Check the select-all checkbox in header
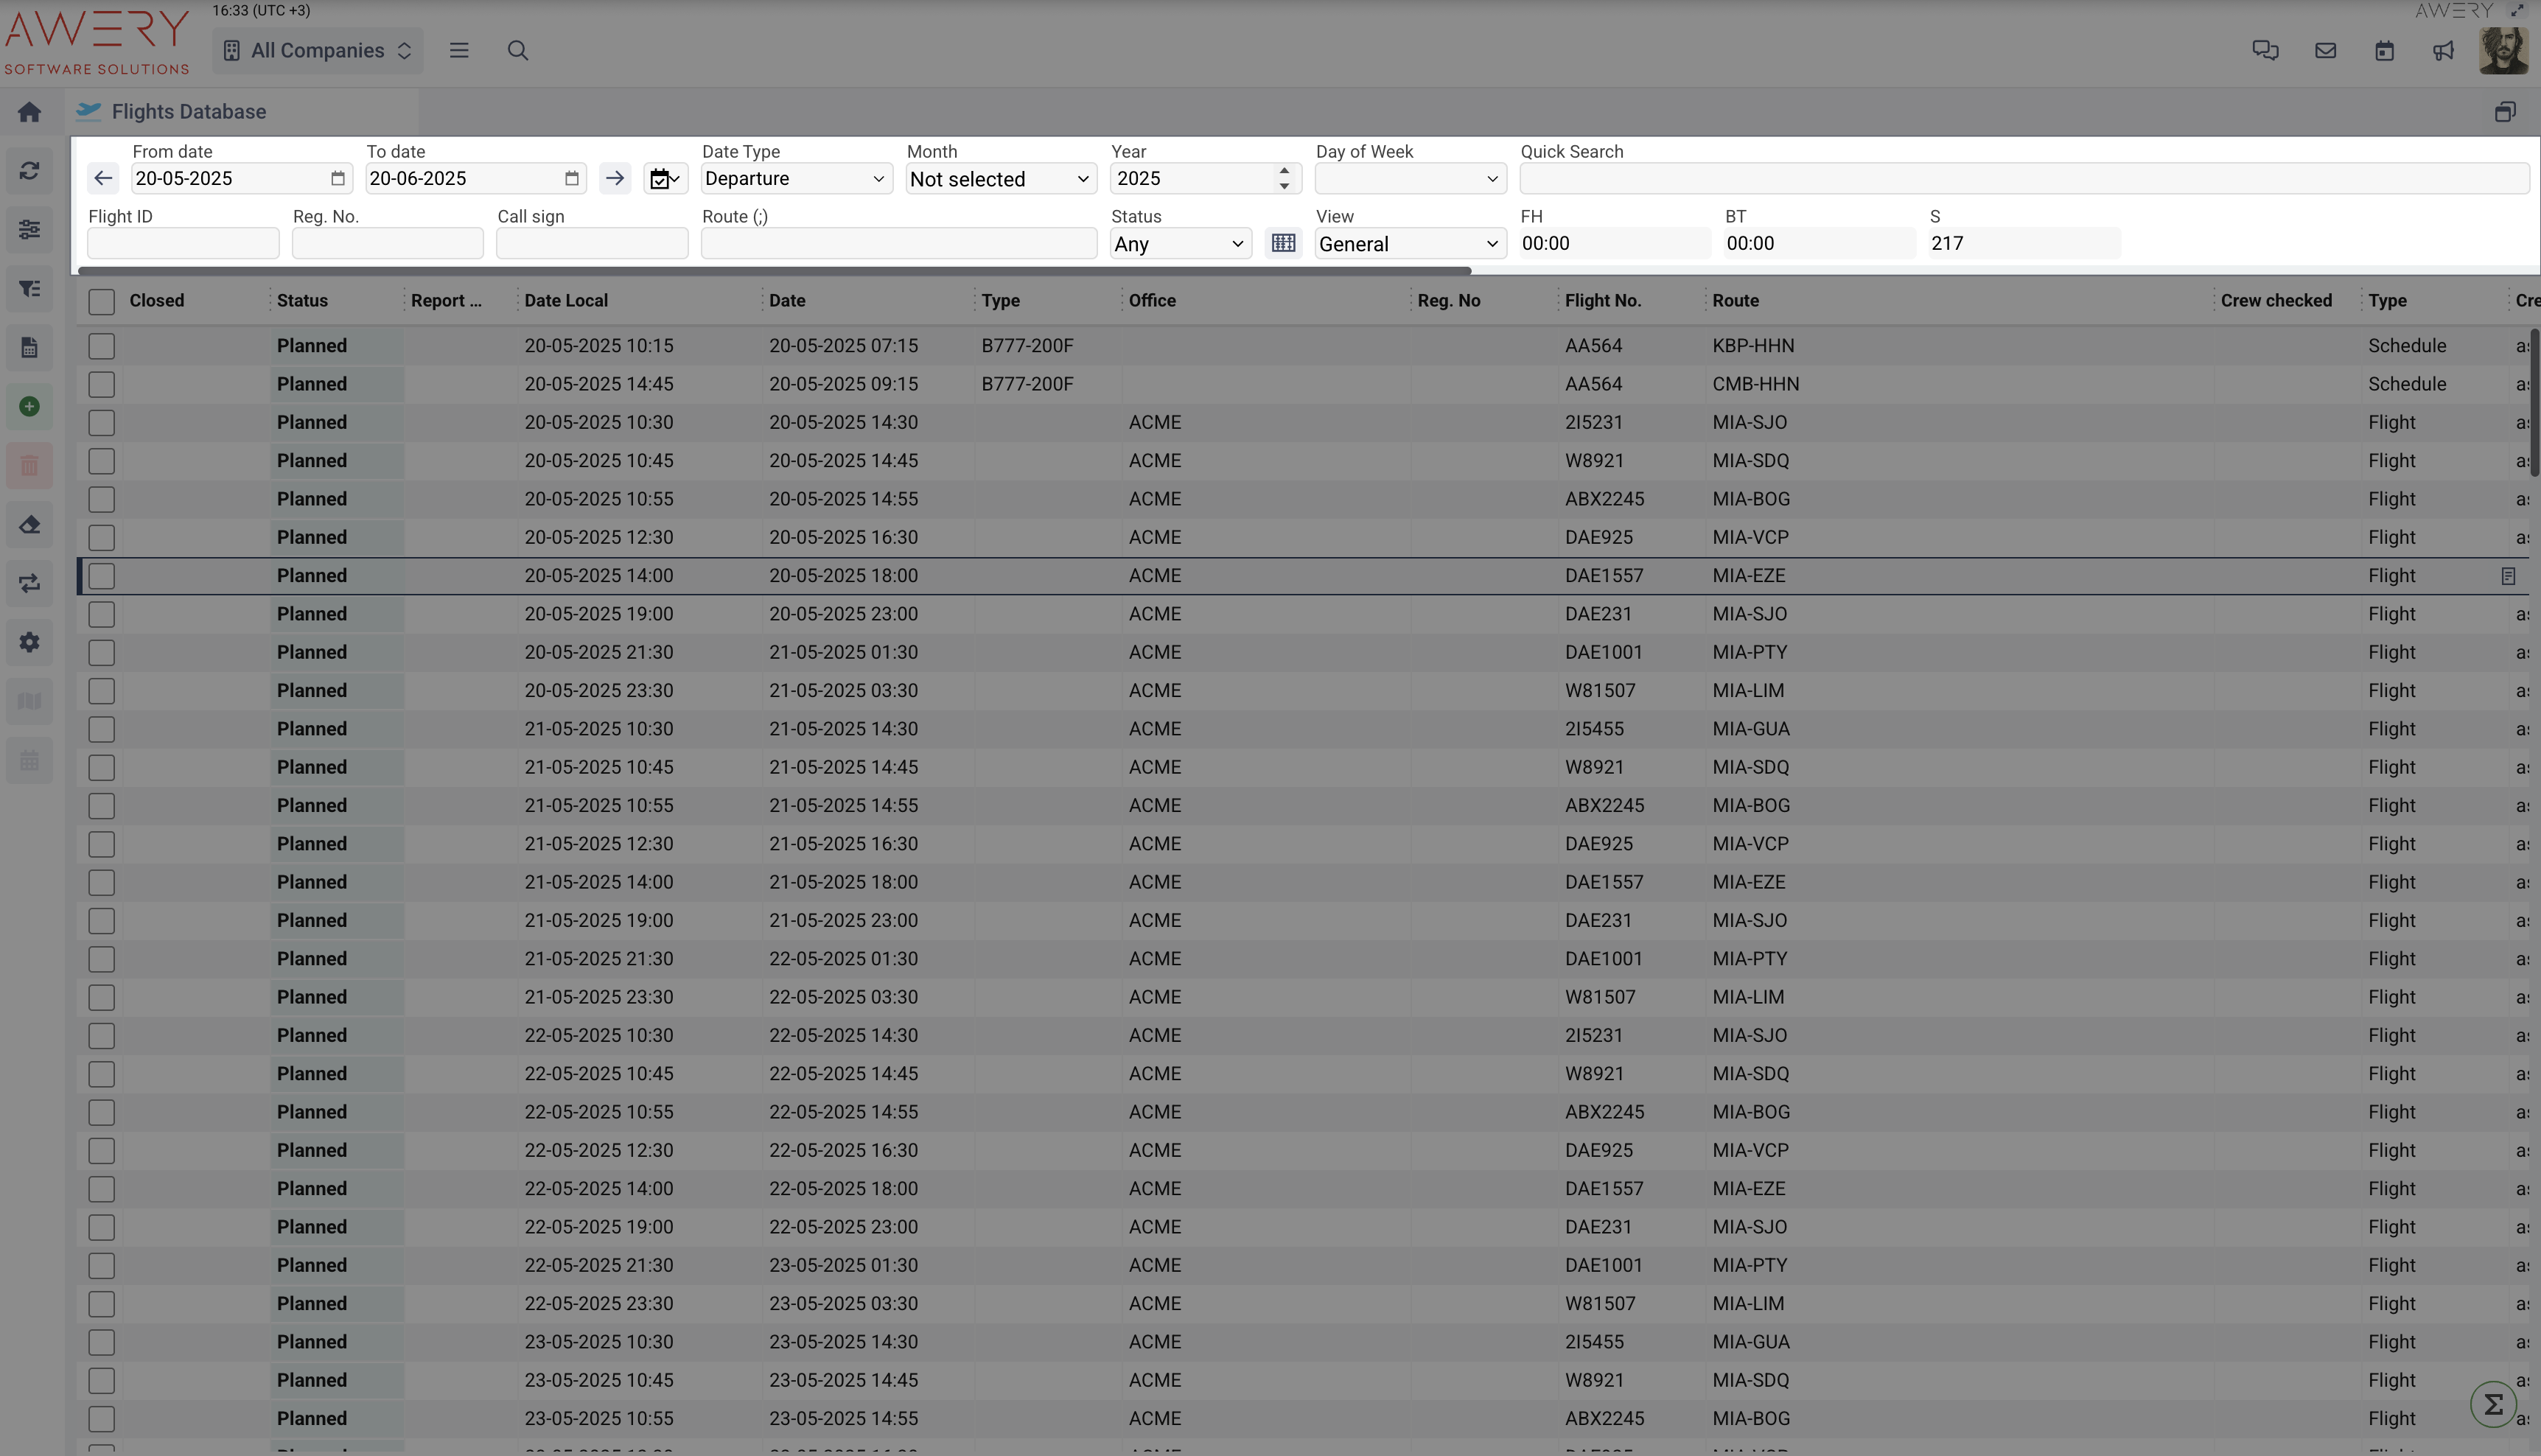2541x1456 pixels. click(101, 301)
